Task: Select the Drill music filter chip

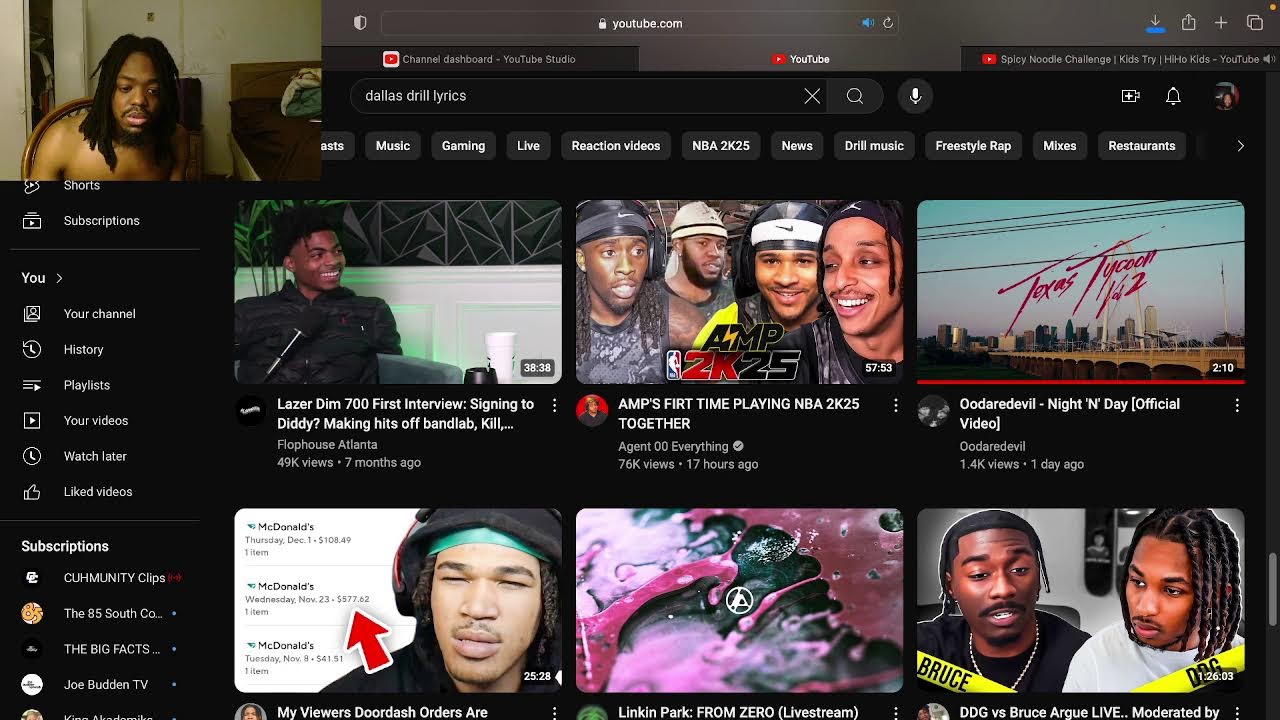Action: pyautogui.click(x=874, y=146)
